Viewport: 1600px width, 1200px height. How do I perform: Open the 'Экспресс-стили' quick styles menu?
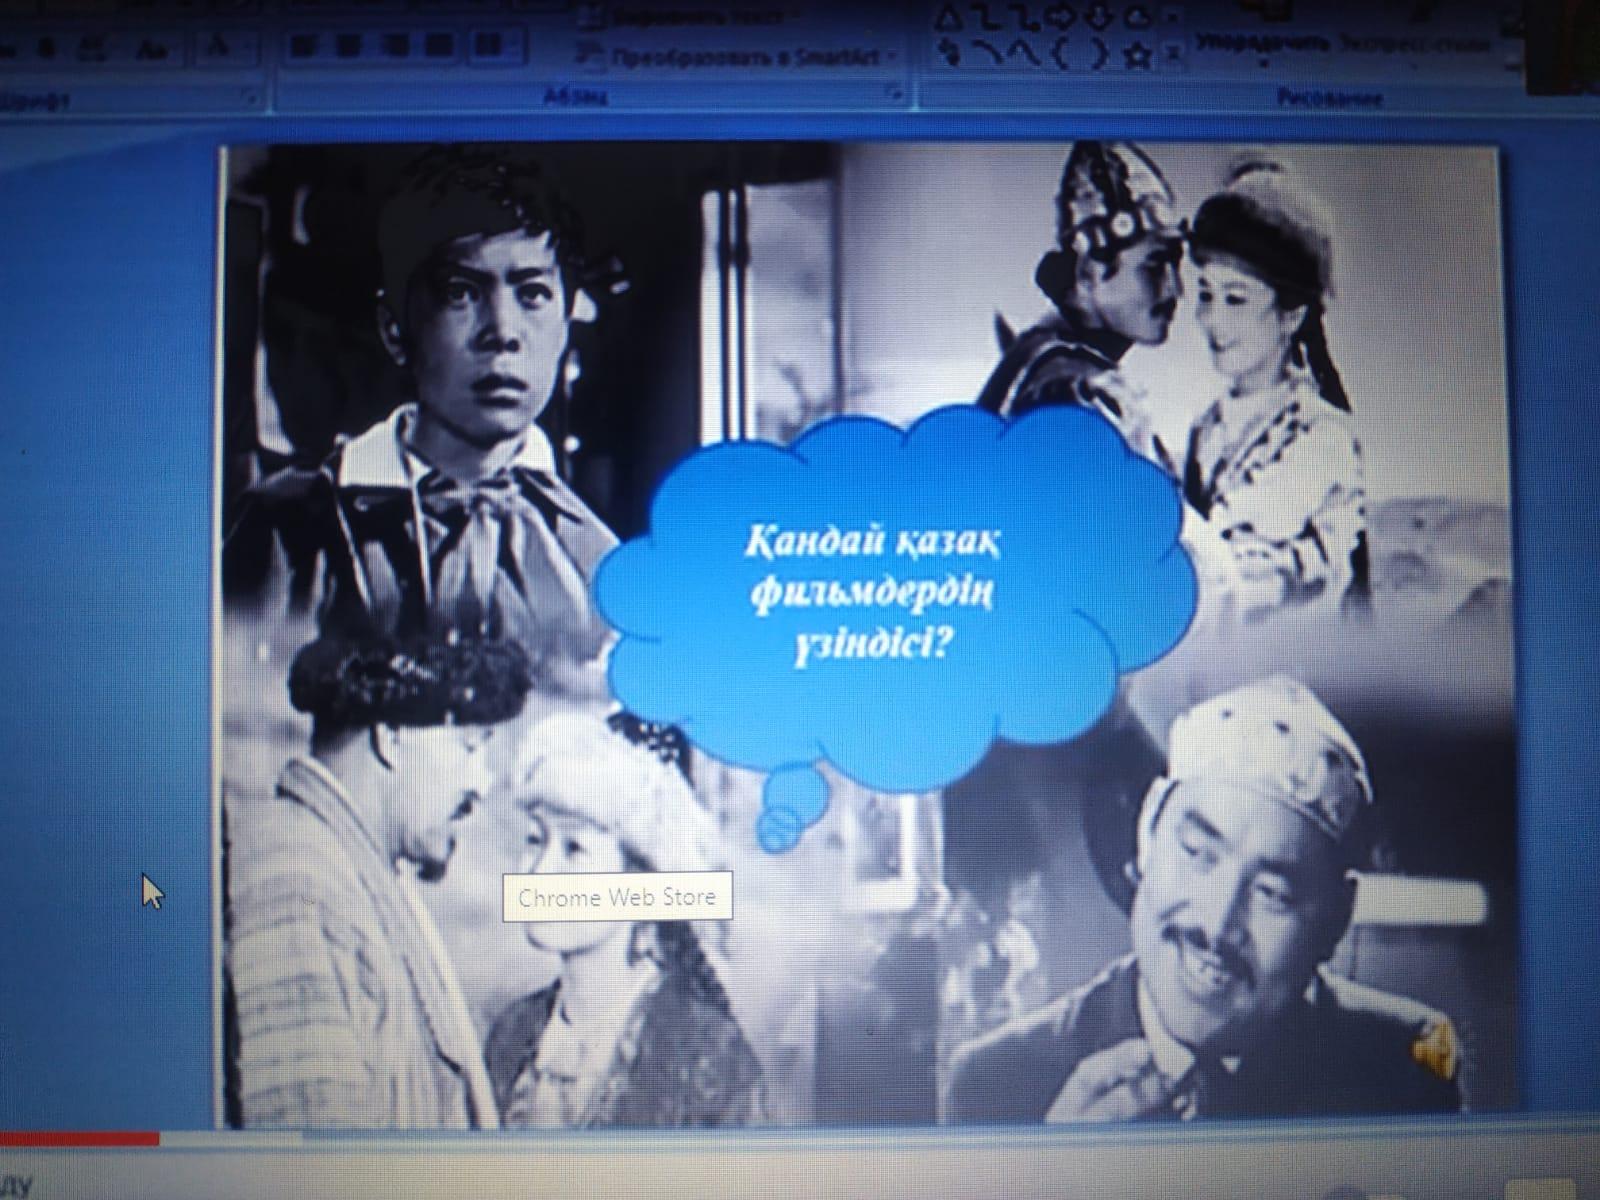click(x=1414, y=44)
